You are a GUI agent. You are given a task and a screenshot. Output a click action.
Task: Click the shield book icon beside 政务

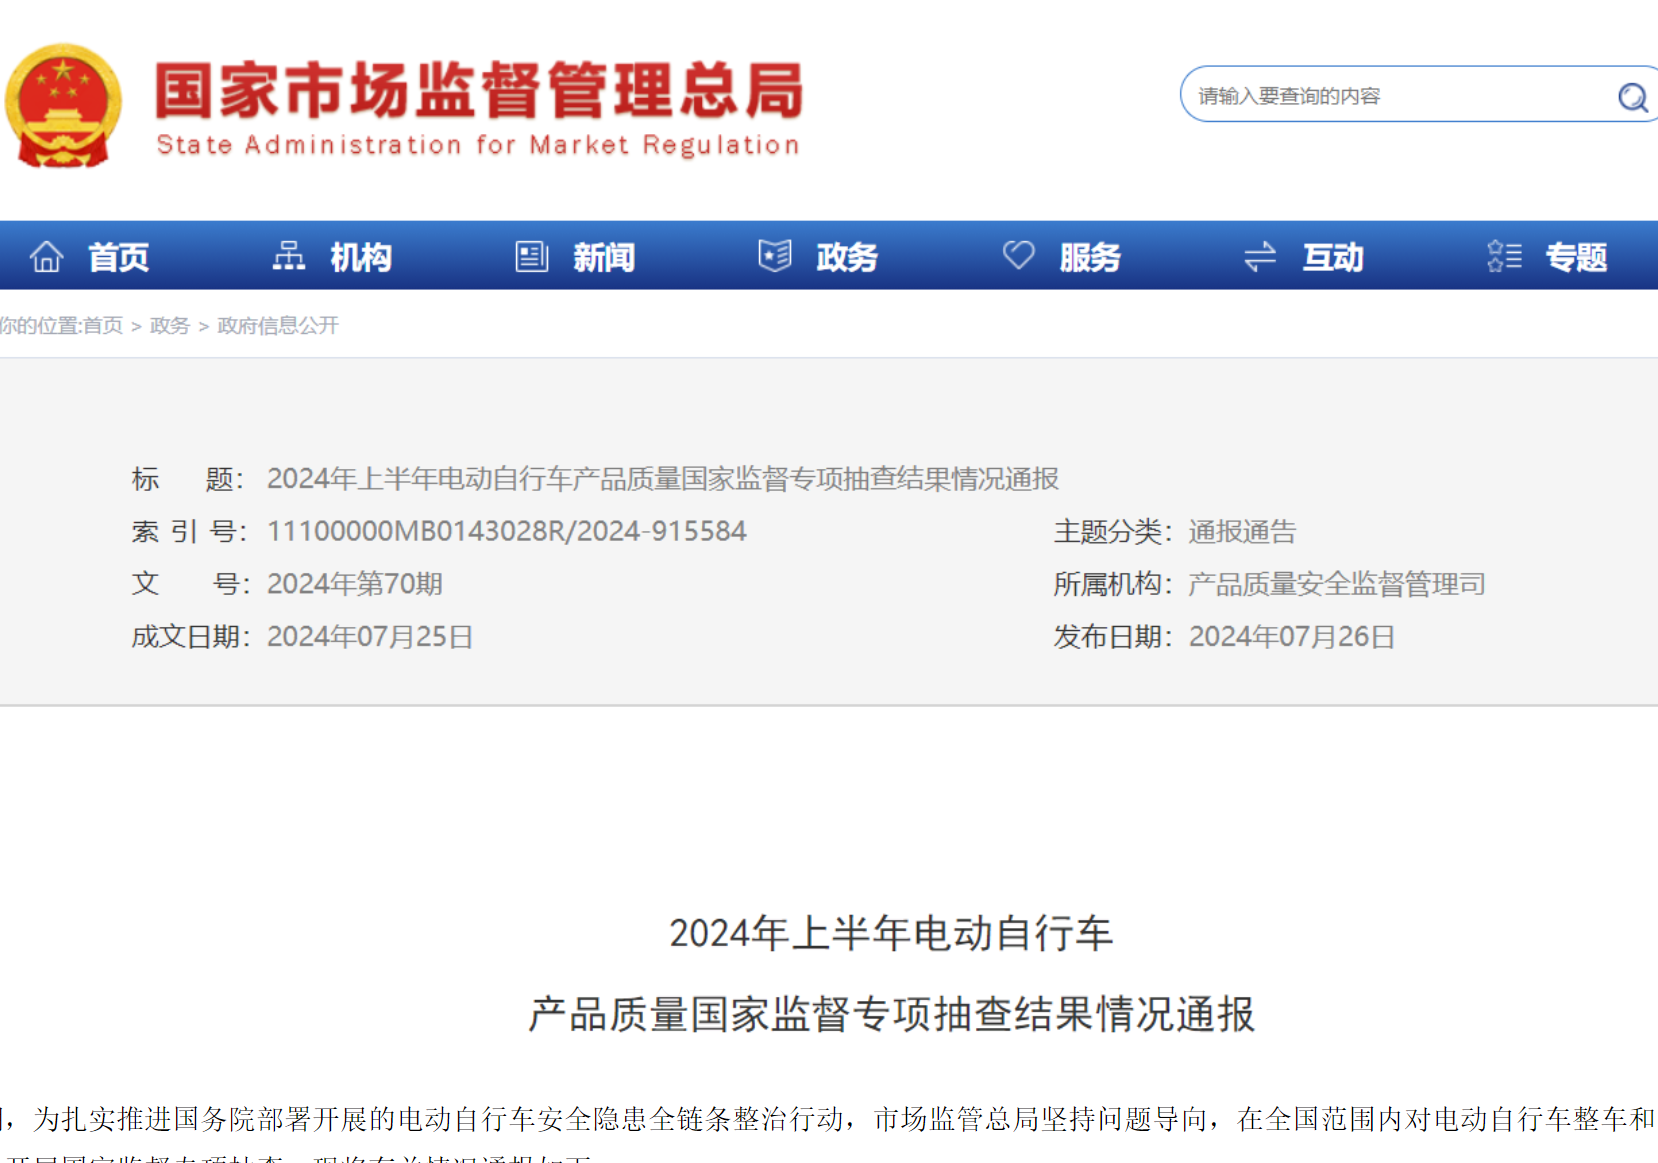[775, 257]
